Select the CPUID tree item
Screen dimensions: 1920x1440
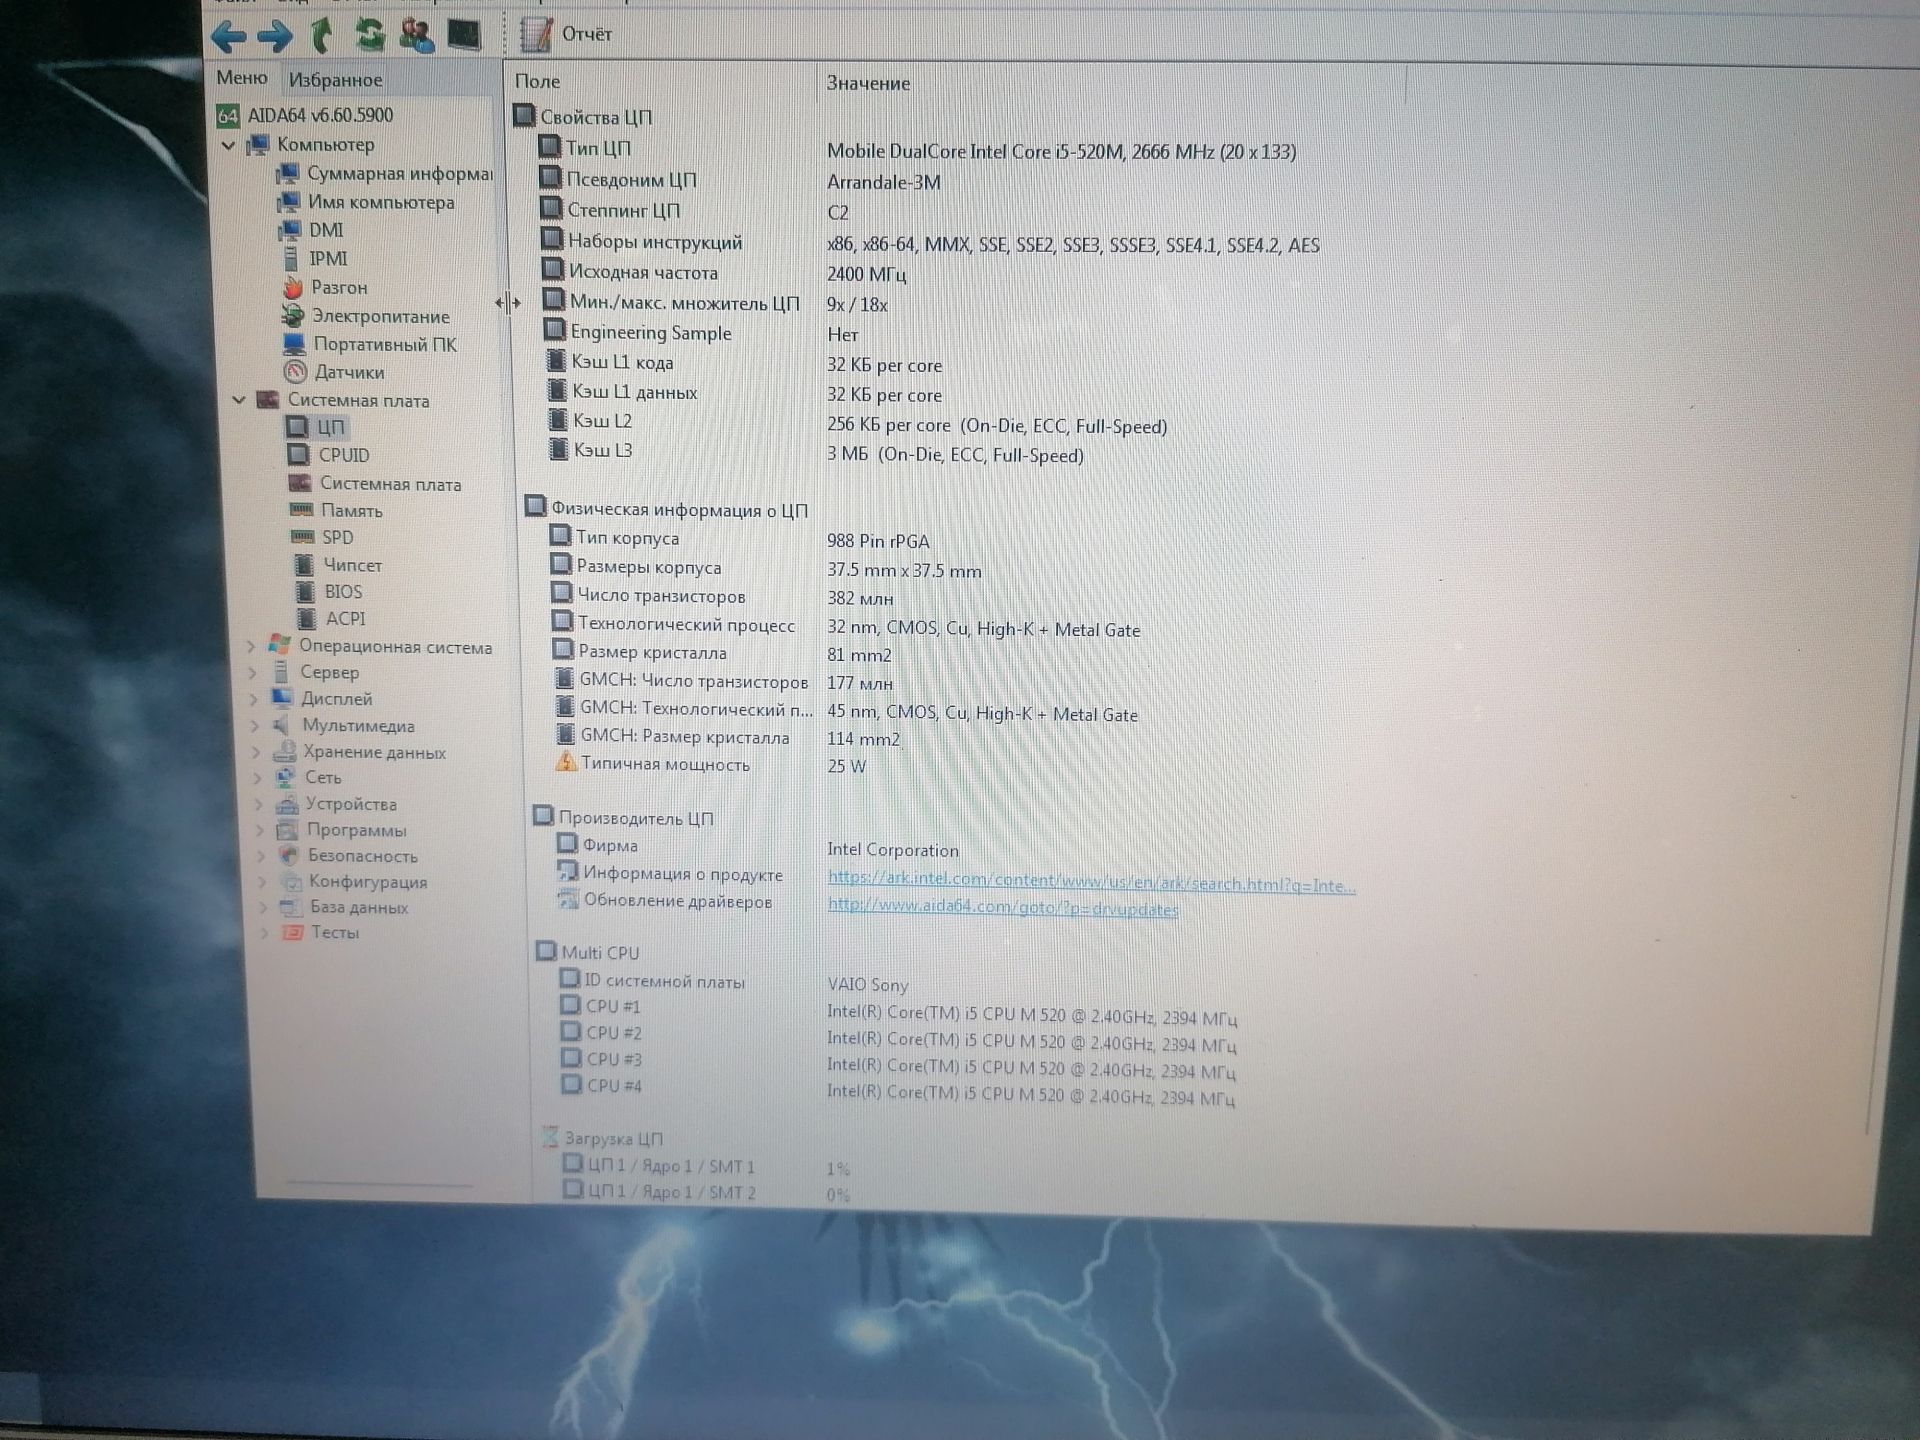click(x=329, y=455)
